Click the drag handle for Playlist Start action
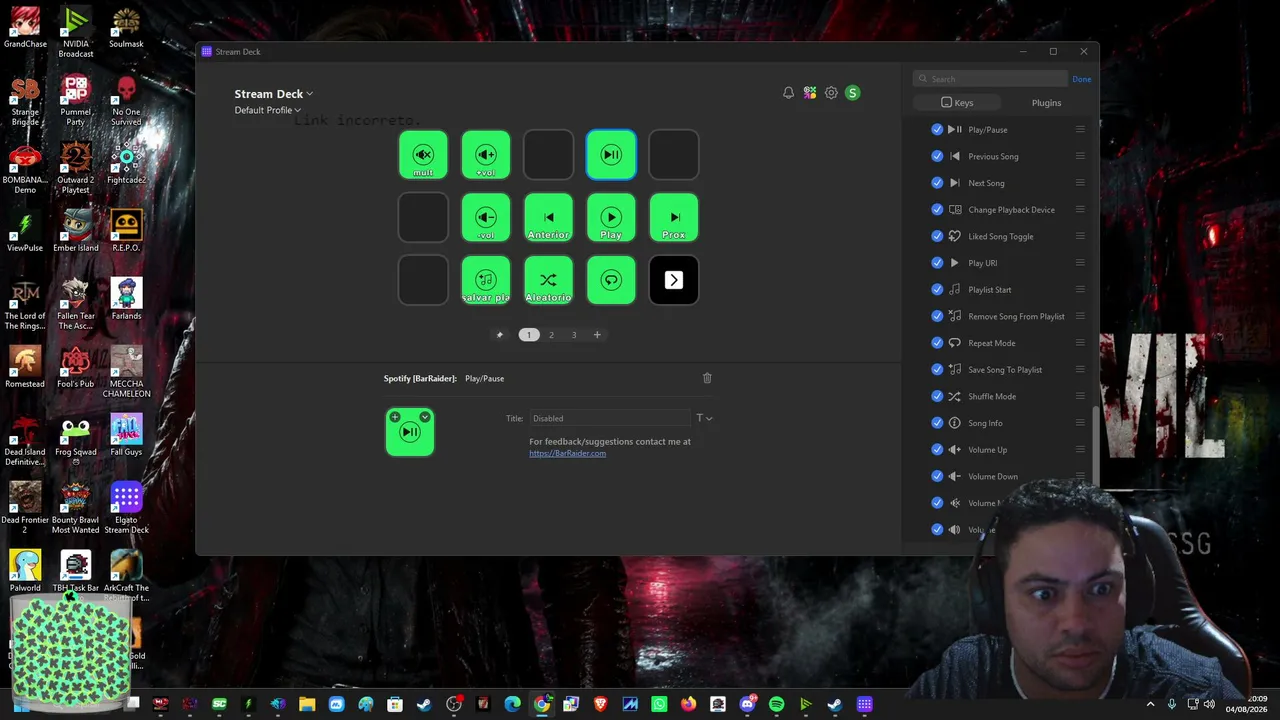The height and width of the screenshot is (720, 1280). click(x=1080, y=290)
